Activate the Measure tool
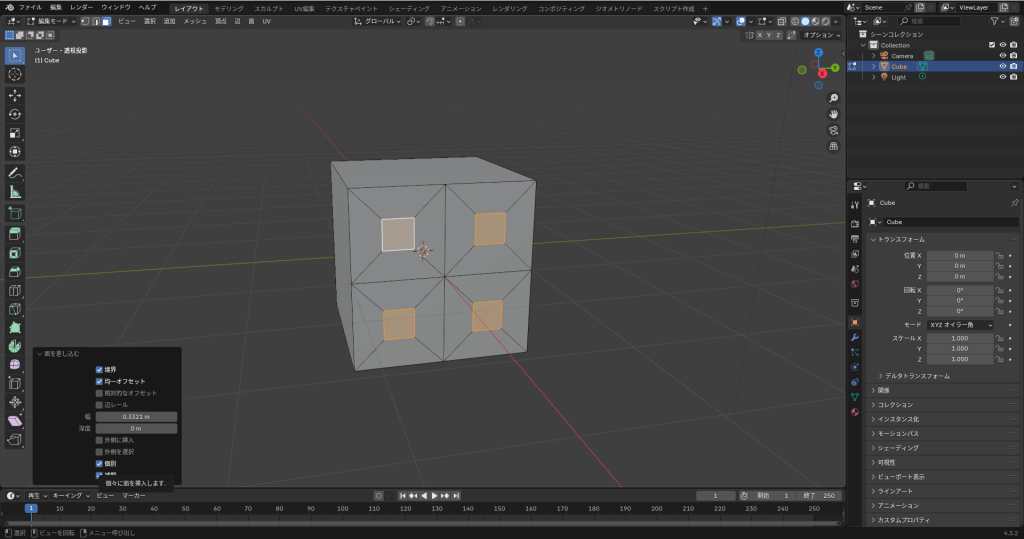This screenshot has height=539, width=1024. [15, 191]
